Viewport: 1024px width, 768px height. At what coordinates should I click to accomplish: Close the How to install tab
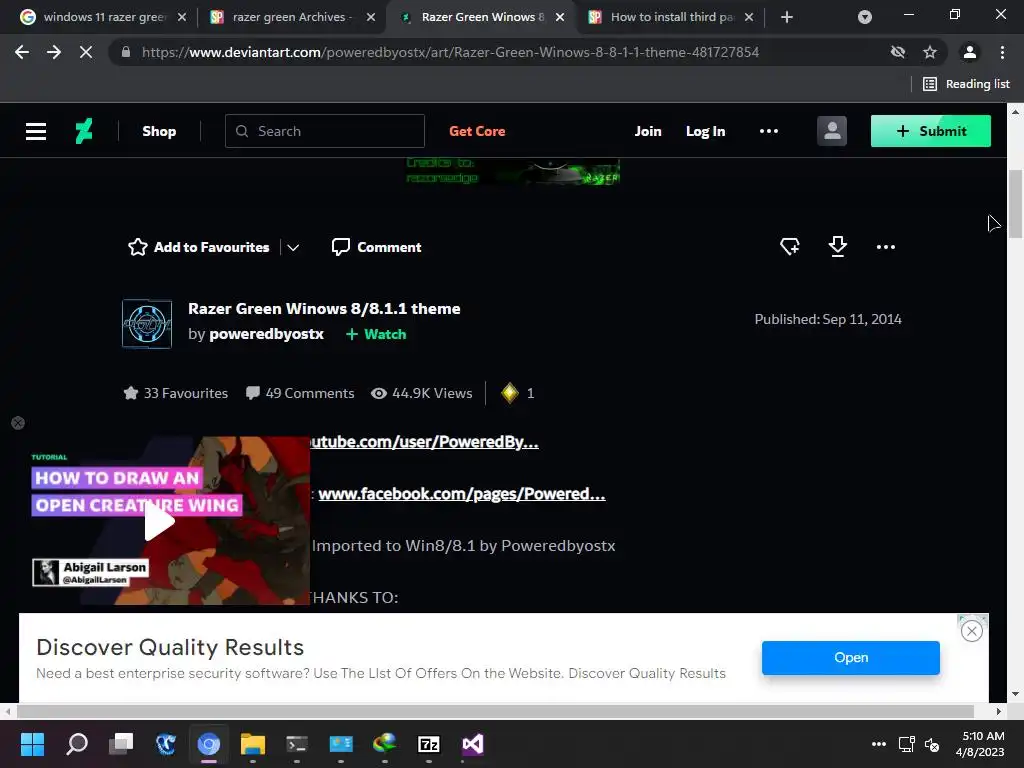click(749, 17)
